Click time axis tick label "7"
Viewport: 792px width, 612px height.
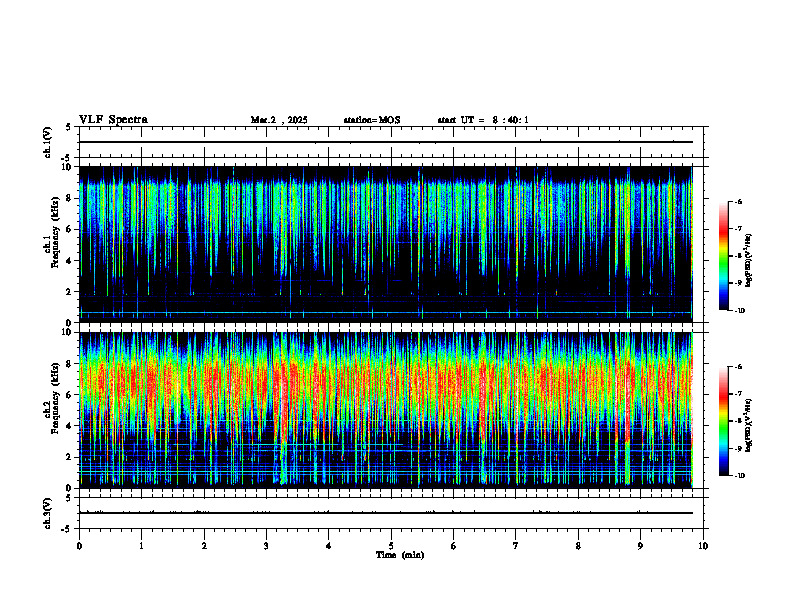point(516,545)
